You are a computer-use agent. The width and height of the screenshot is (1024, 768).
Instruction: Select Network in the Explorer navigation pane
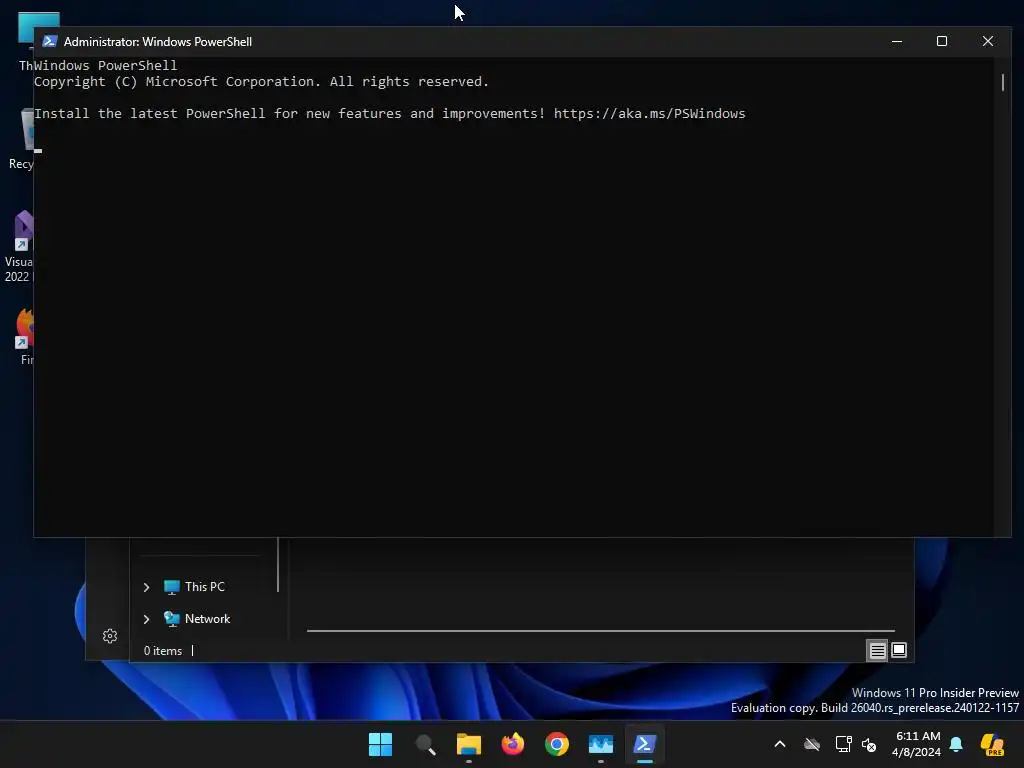[197, 618]
